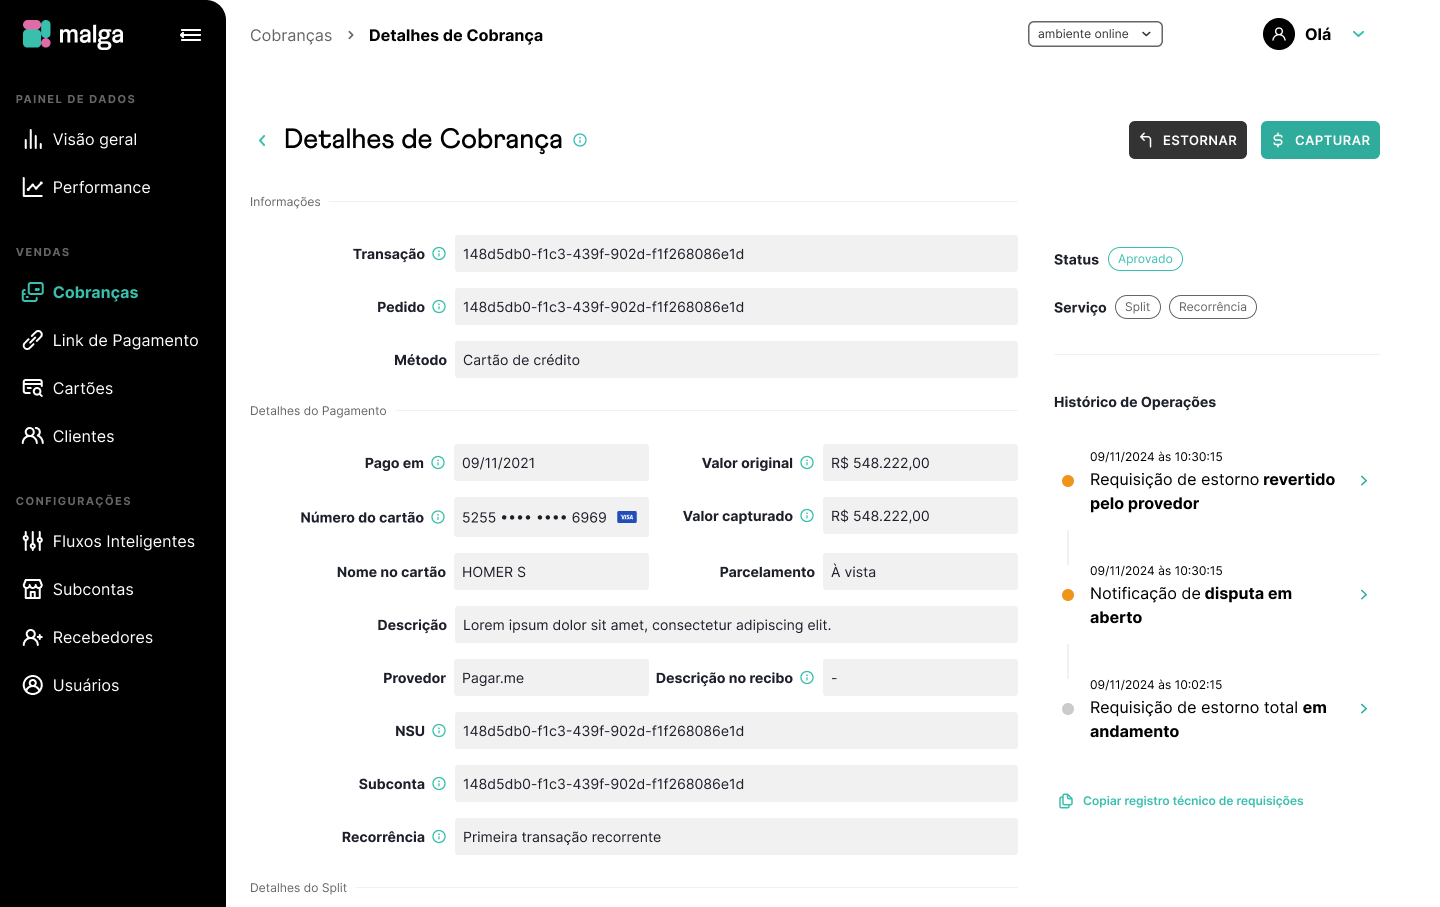The height and width of the screenshot is (907, 1440).
Task: Click the Valor original amount field
Action: (920, 463)
